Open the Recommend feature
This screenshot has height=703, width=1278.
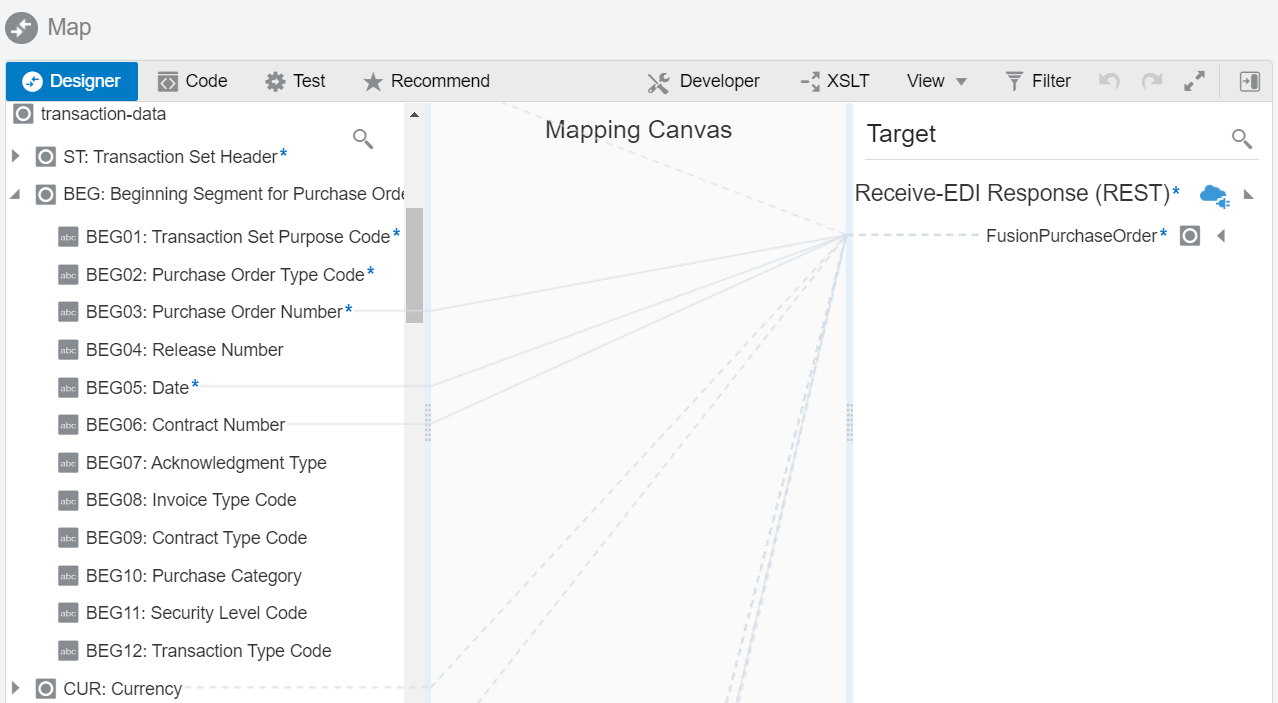point(426,81)
